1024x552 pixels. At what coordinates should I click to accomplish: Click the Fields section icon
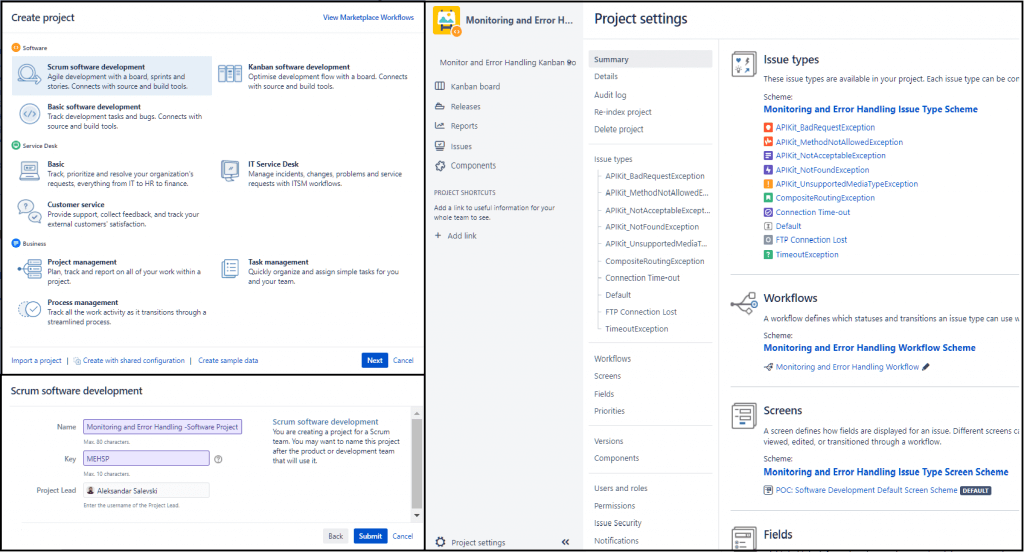(744, 538)
